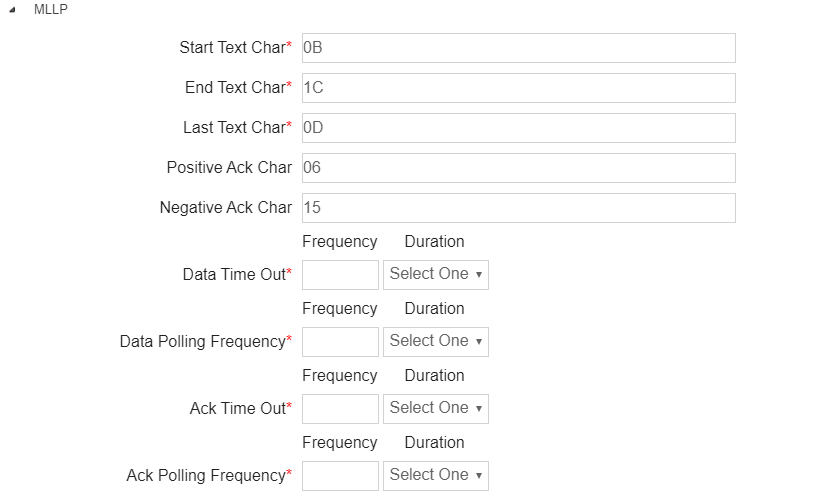
Task: Click Data Polling Frequency input box
Action: click(340, 342)
